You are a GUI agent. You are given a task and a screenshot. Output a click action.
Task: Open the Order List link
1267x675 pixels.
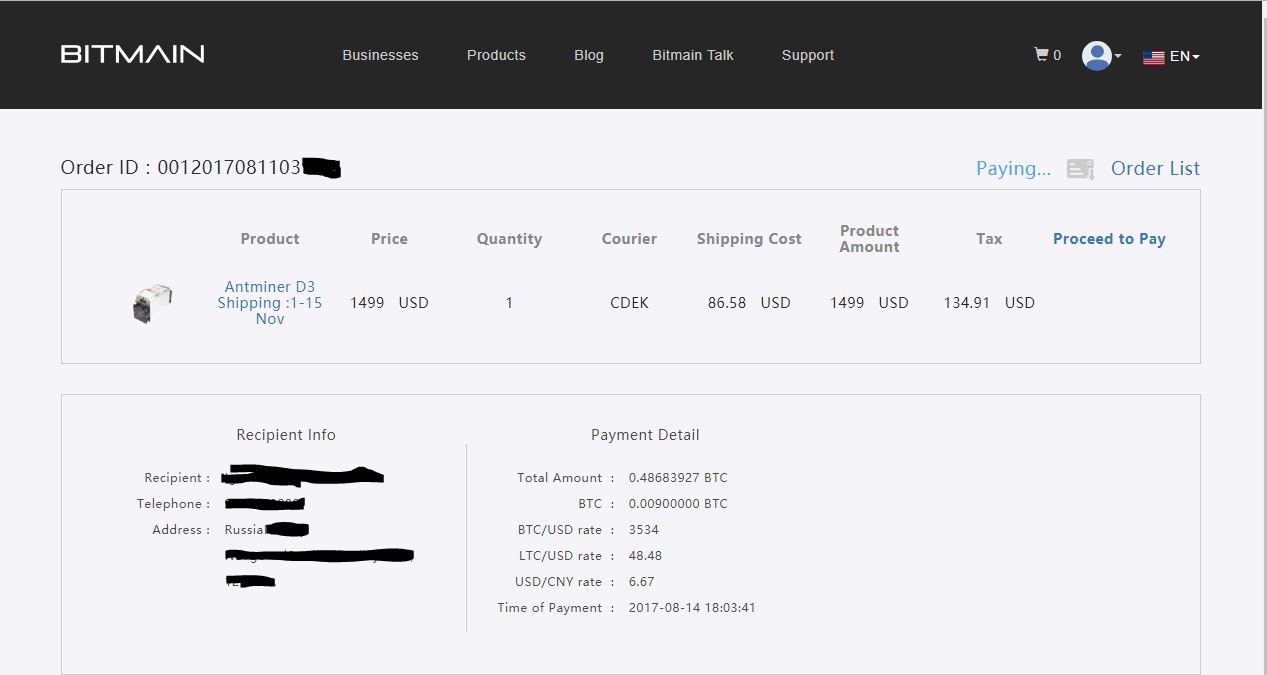coord(1155,169)
